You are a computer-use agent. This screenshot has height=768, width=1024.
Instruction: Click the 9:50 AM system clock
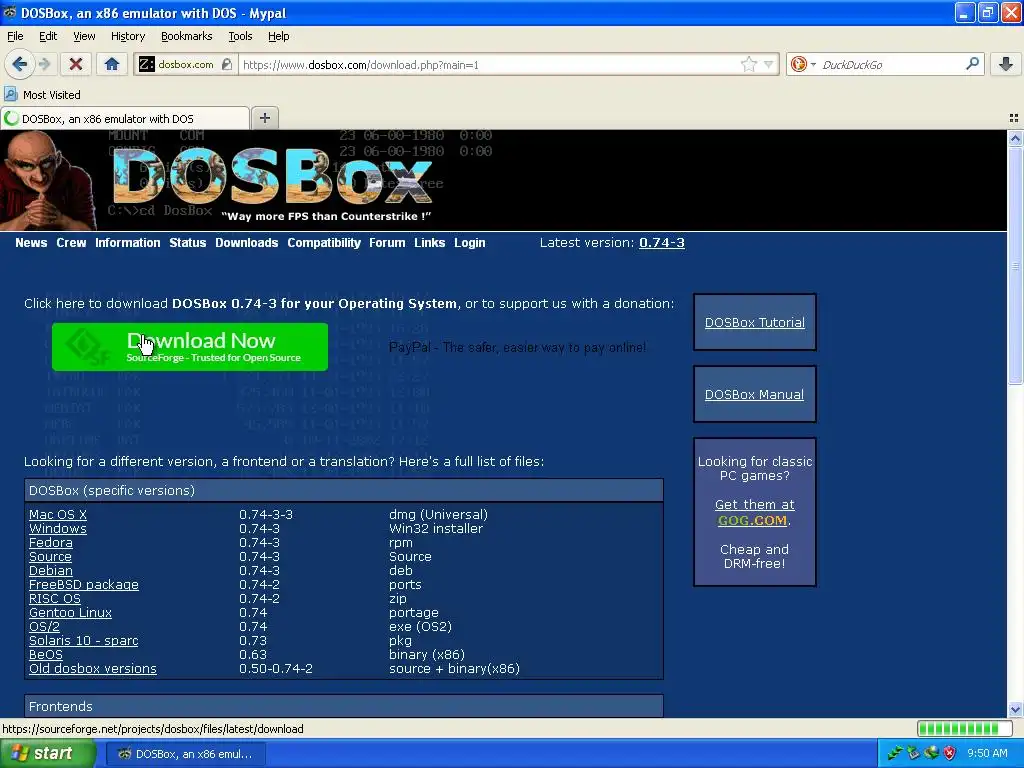pyautogui.click(x=987, y=754)
